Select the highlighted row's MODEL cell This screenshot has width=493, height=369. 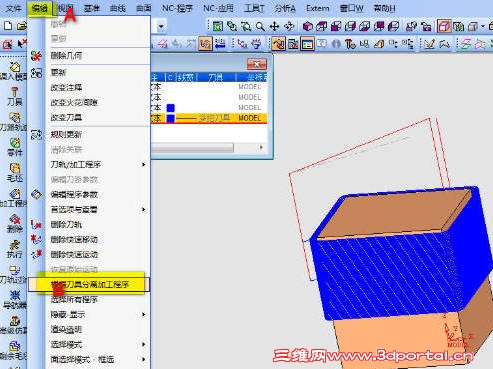click(x=250, y=118)
